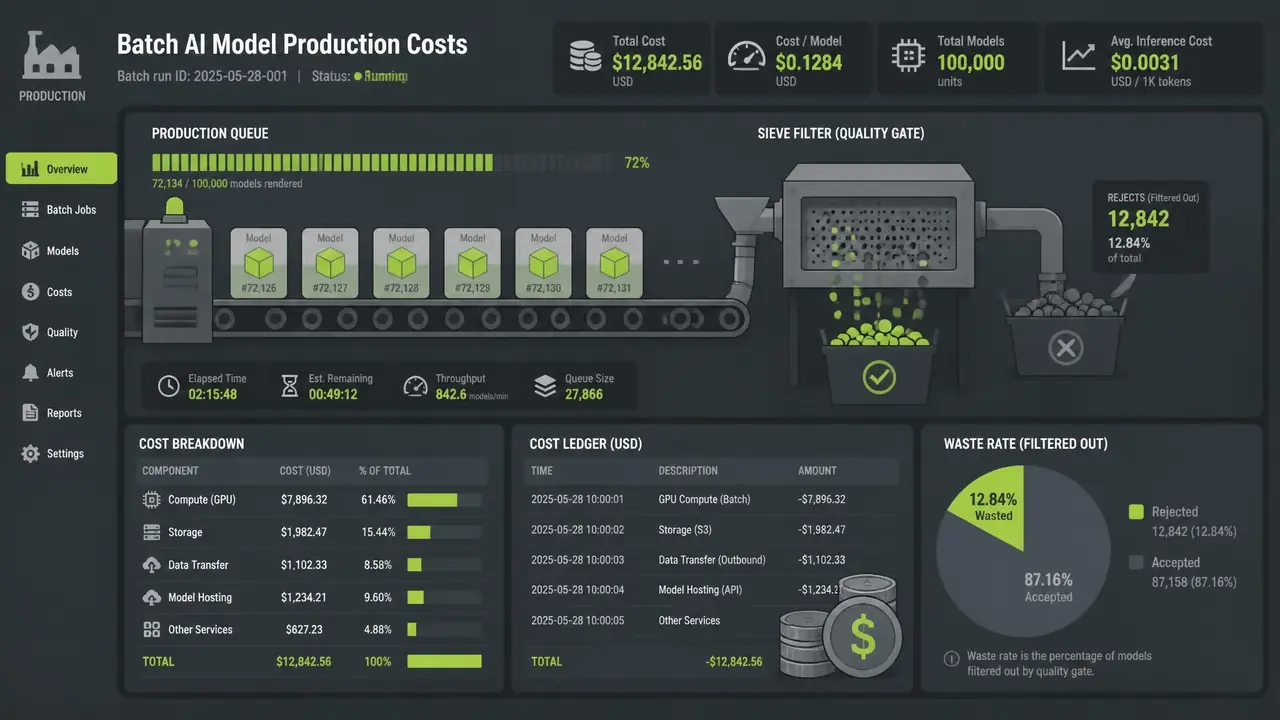Click the gray Accepted legend swatch
This screenshot has width=1280, height=720.
click(x=1136, y=563)
